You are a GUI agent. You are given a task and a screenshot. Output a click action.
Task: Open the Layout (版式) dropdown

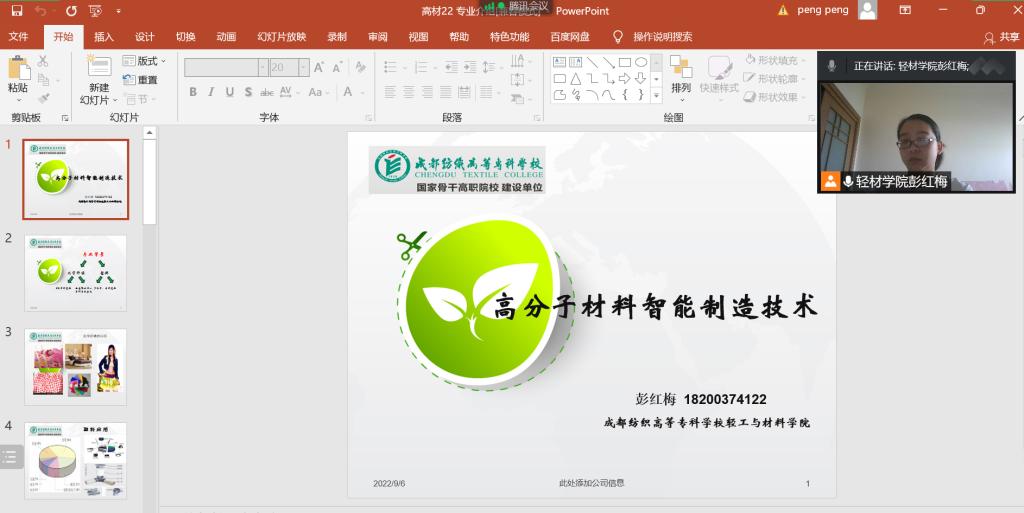(x=145, y=61)
